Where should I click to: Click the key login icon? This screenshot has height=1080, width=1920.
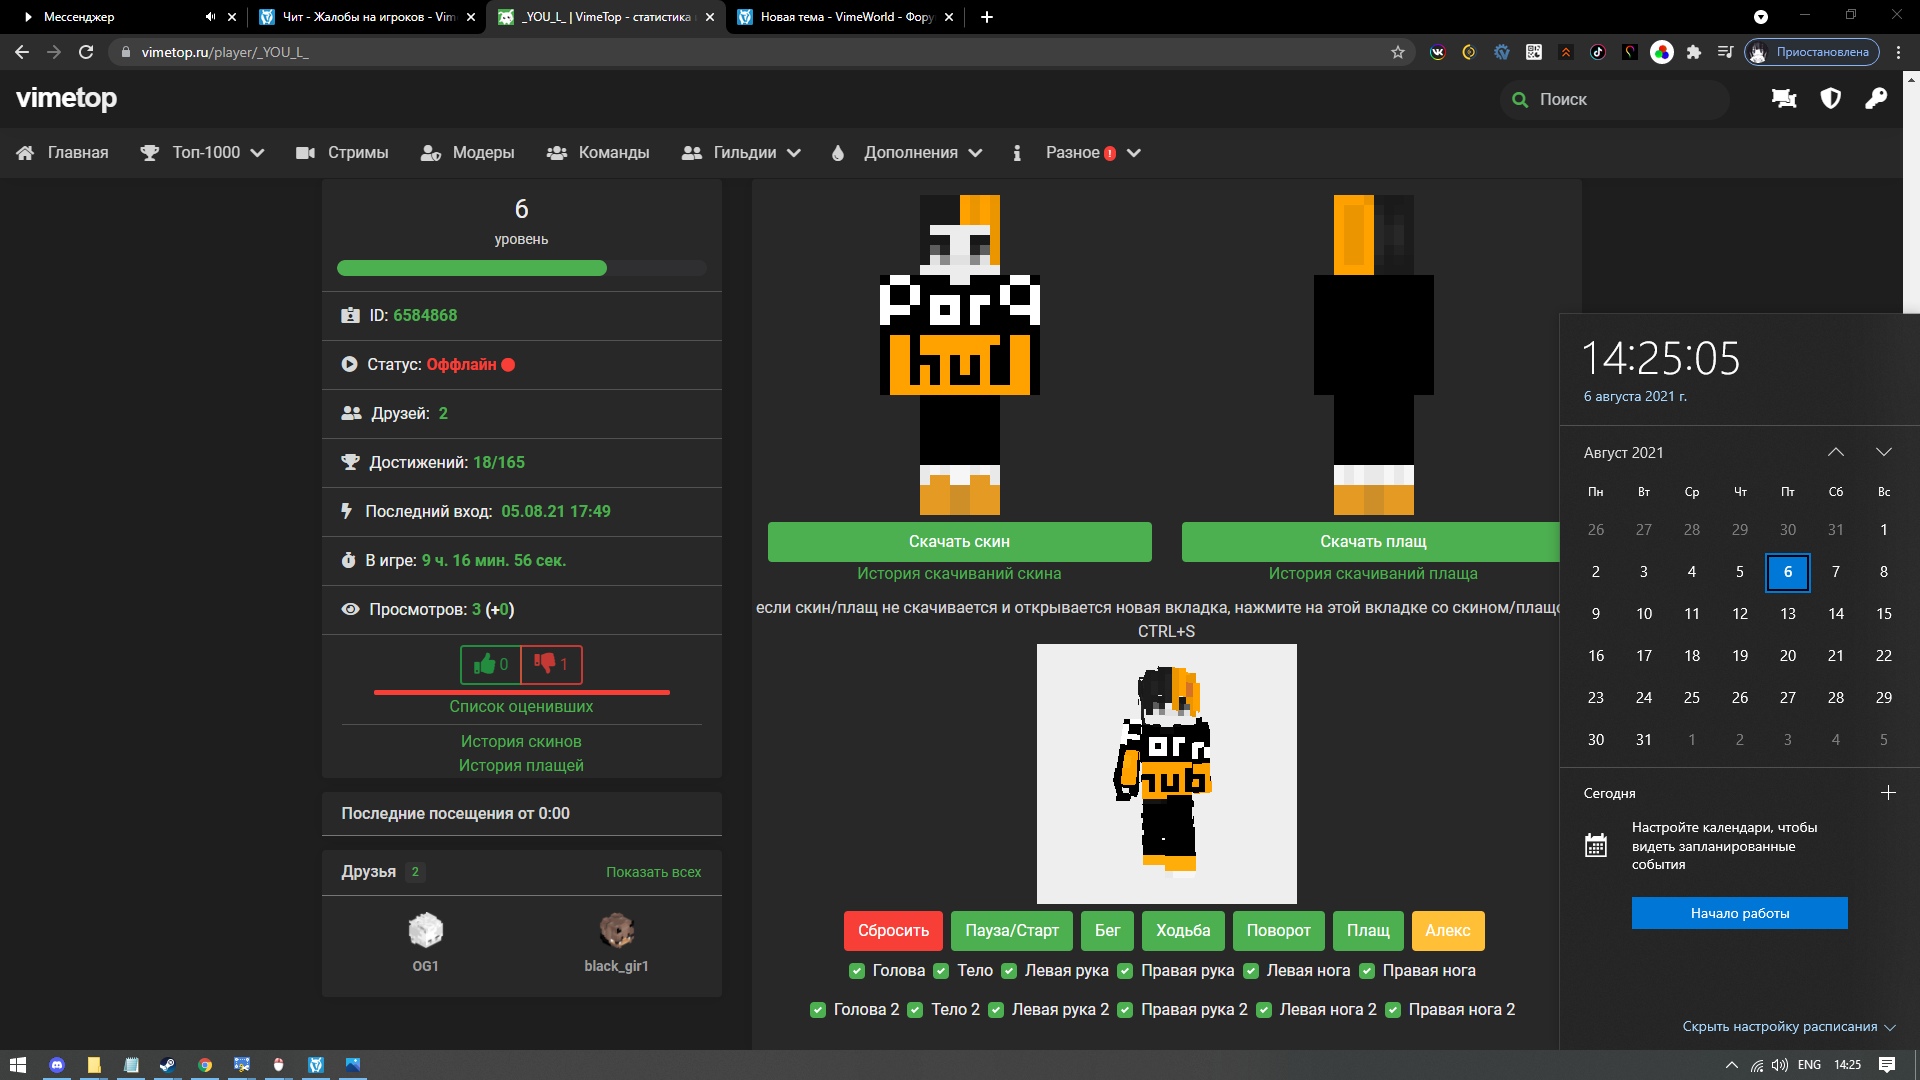point(1876,99)
